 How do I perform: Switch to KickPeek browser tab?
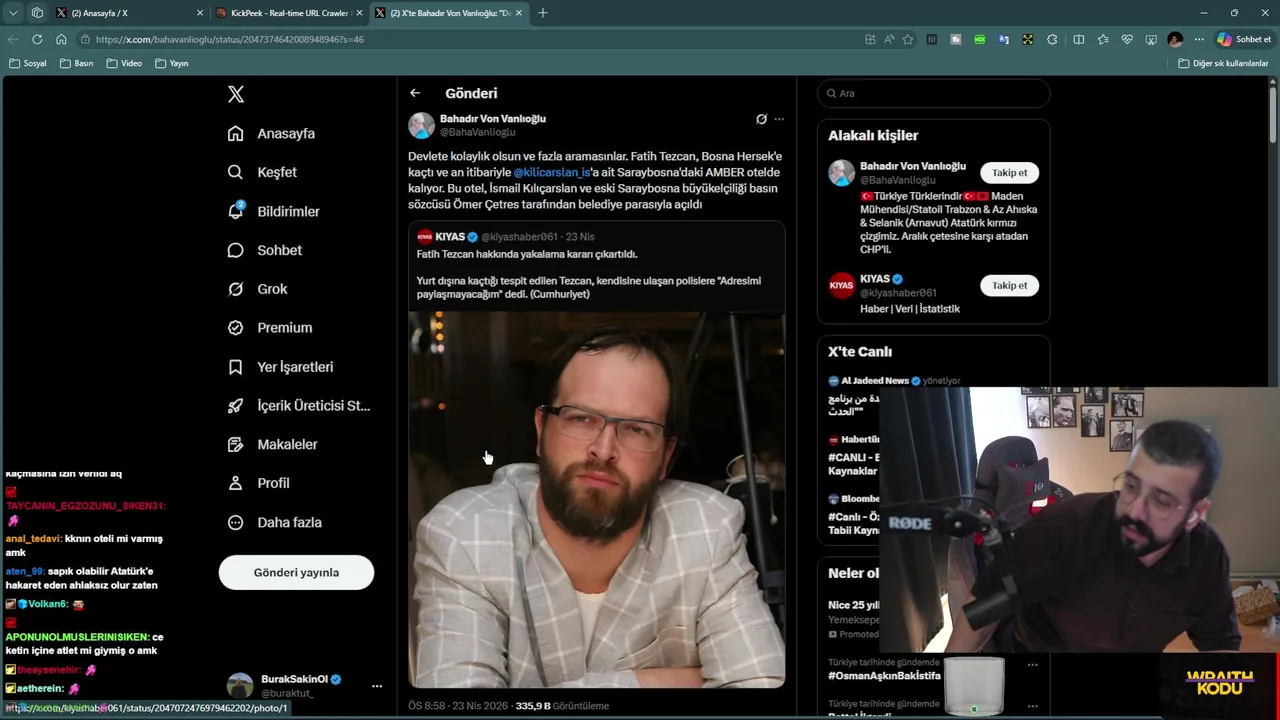pos(288,13)
